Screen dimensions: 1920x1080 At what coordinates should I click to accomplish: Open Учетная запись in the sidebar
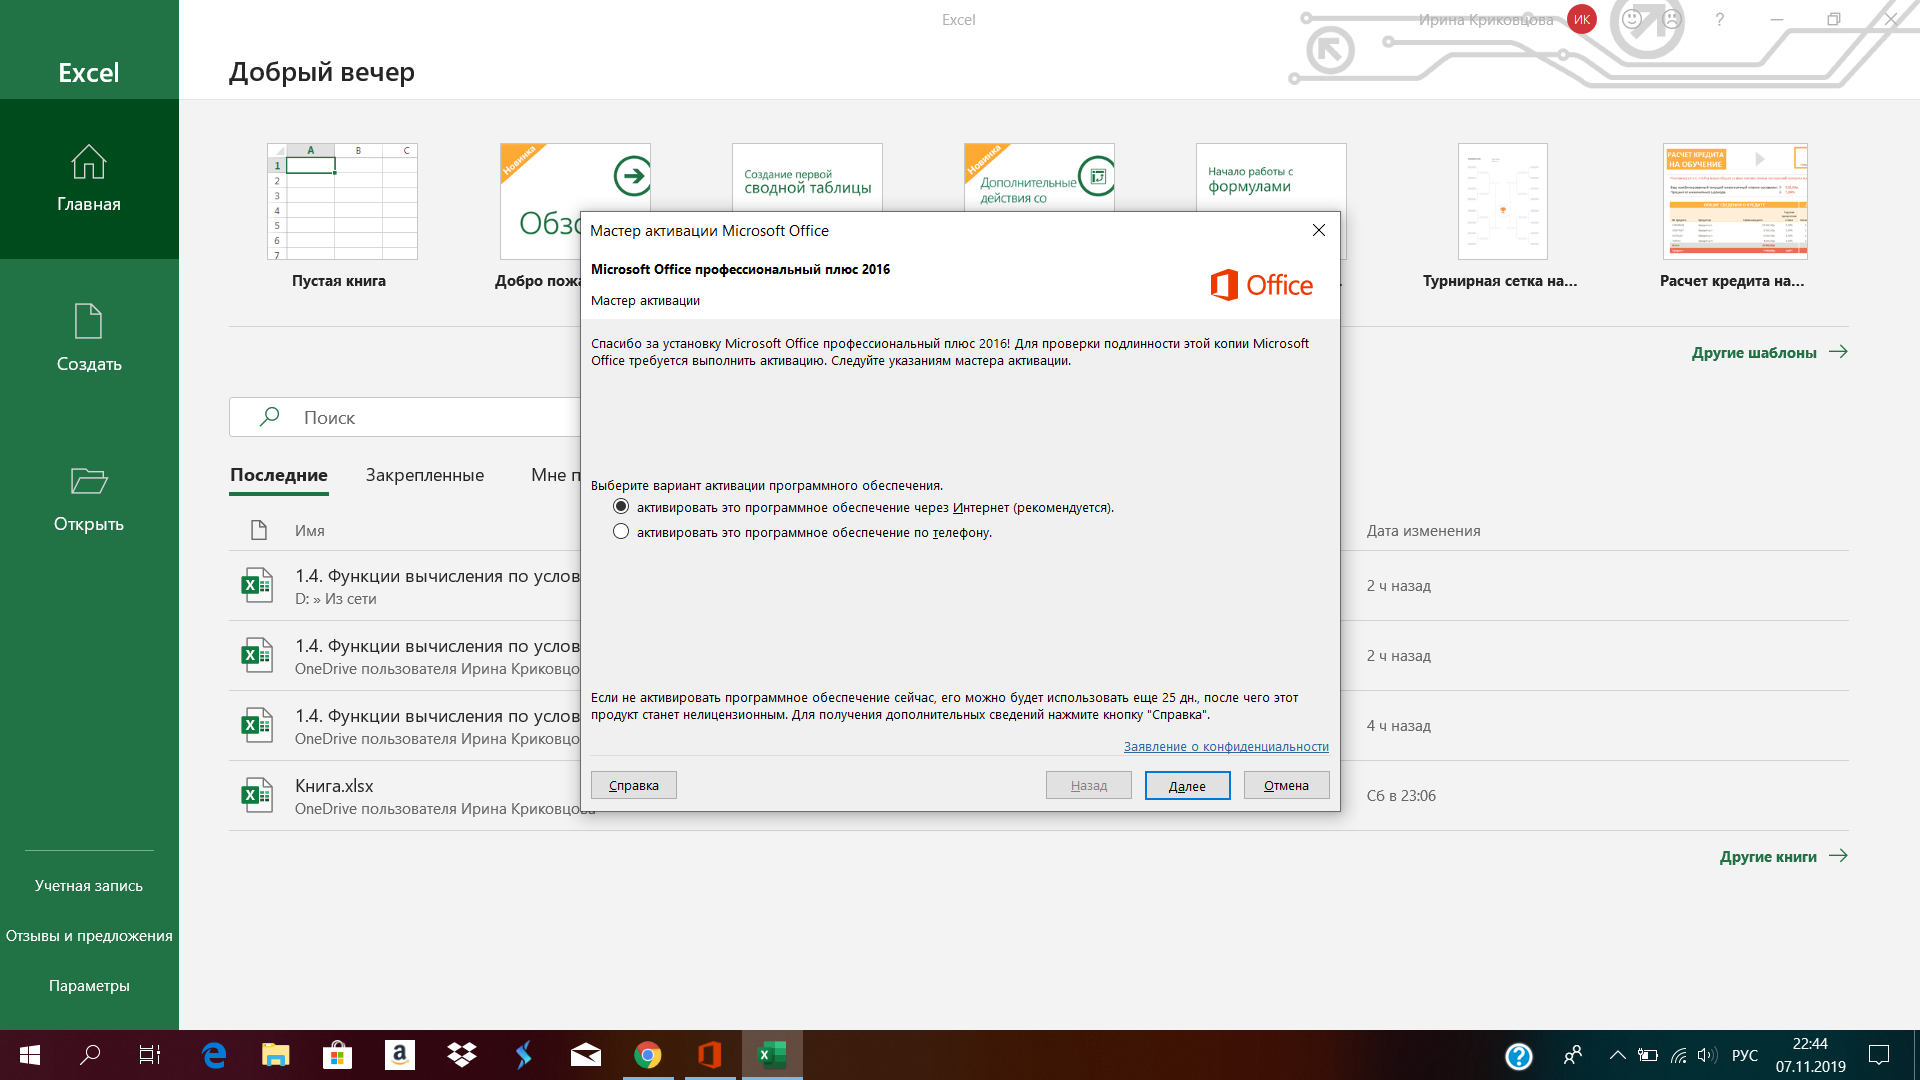pyautogui.click(x=89, y=886)
